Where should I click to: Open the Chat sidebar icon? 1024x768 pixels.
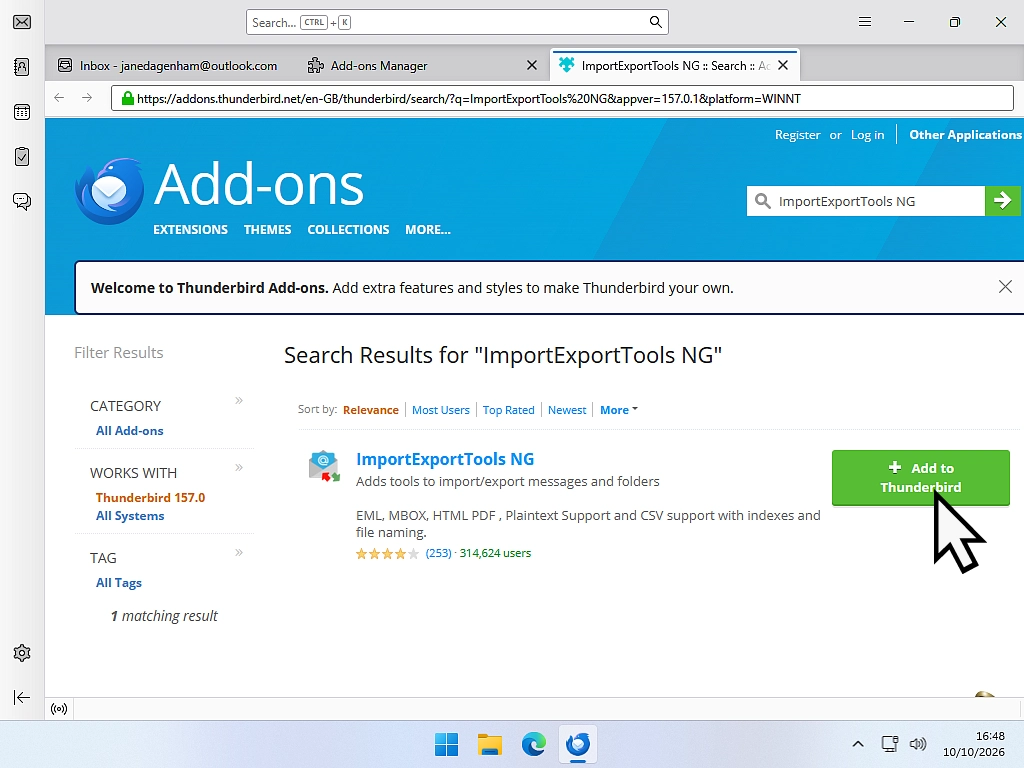tap(22, 201)
